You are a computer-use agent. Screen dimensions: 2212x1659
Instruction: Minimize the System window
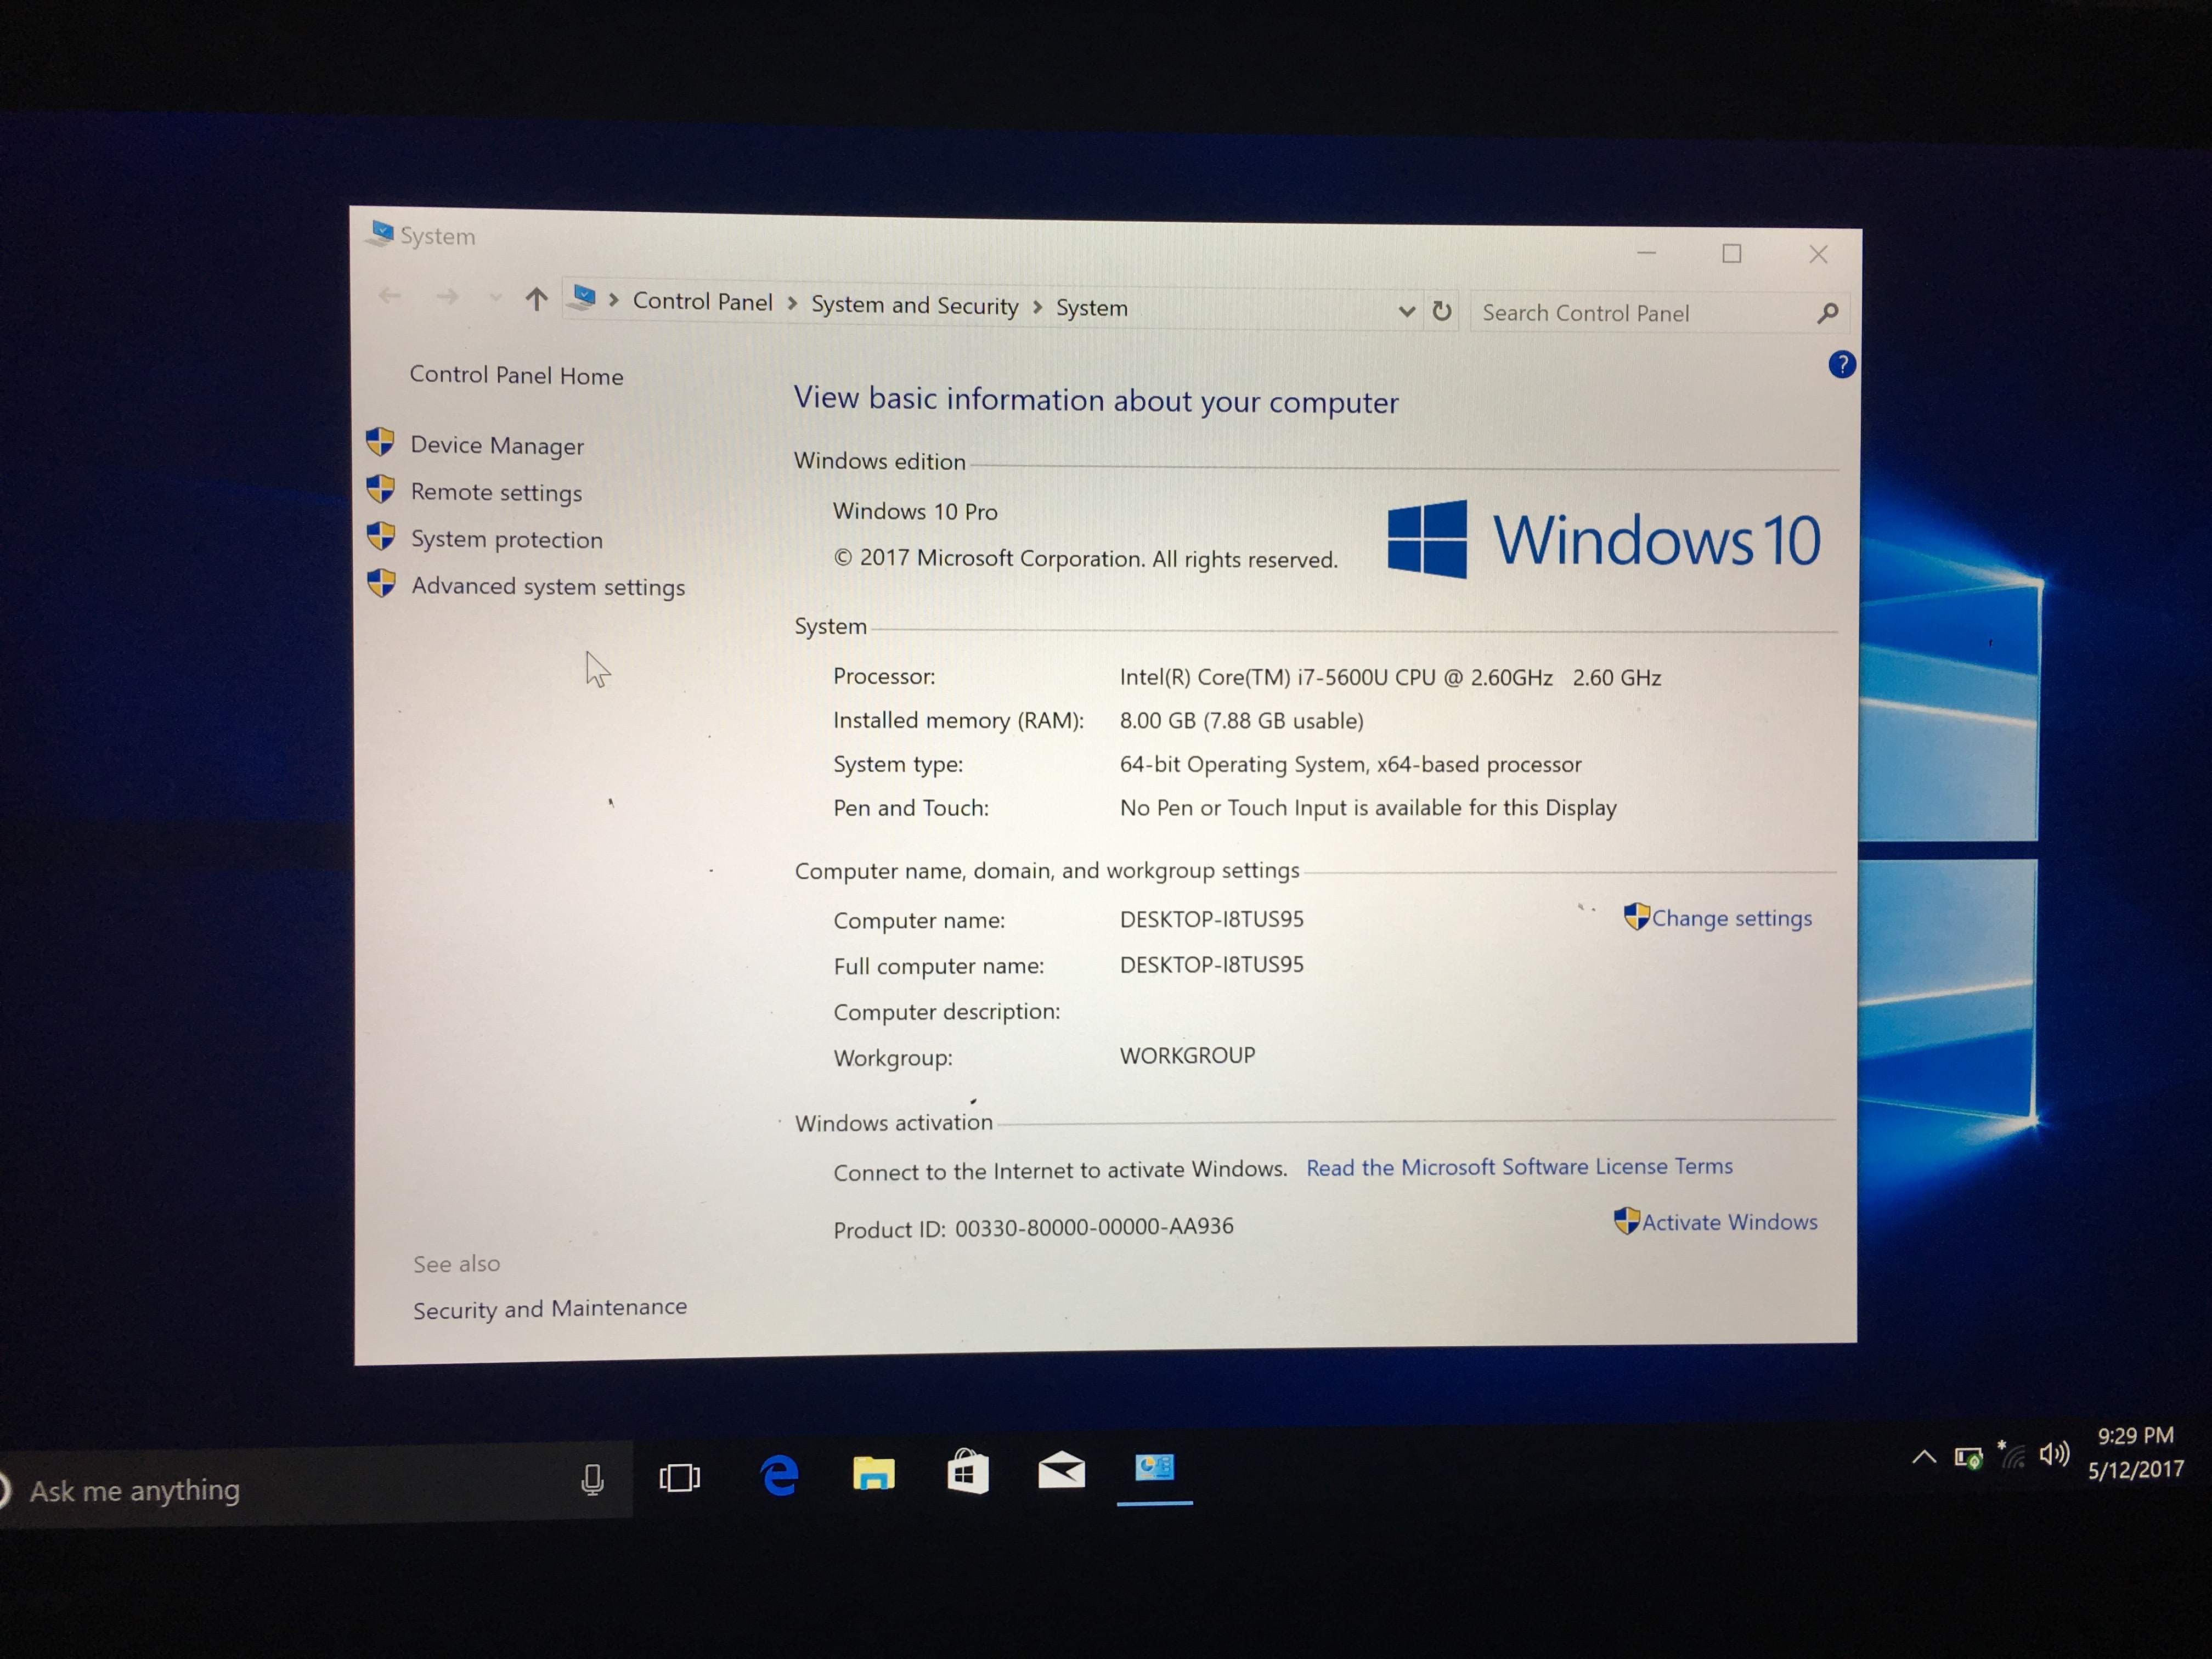1646,253
